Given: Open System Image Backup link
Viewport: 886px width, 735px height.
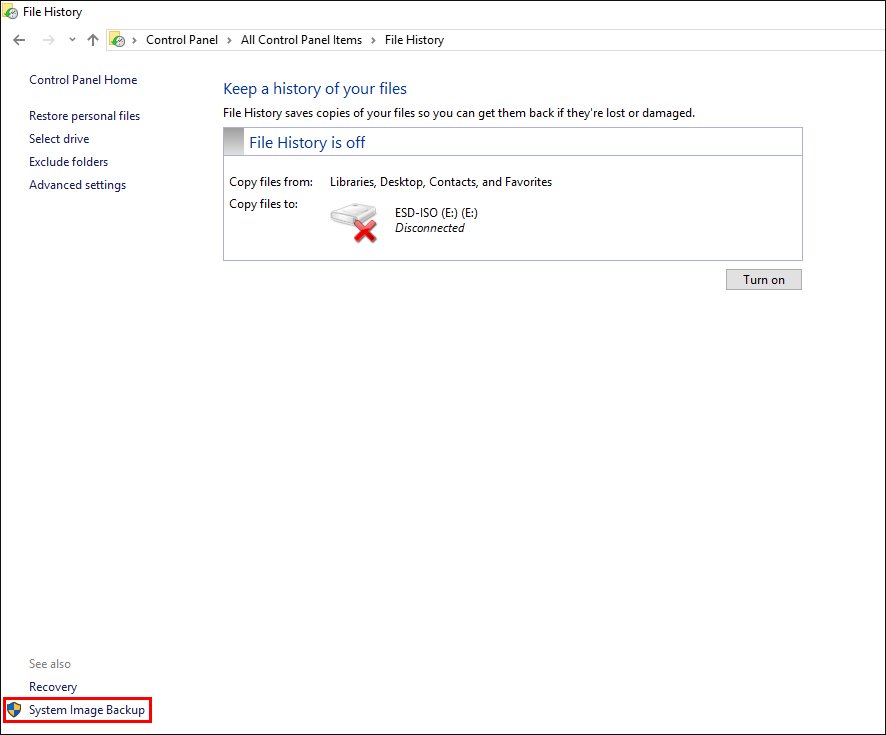Looking at the screenshot, I should coord(86,710).
